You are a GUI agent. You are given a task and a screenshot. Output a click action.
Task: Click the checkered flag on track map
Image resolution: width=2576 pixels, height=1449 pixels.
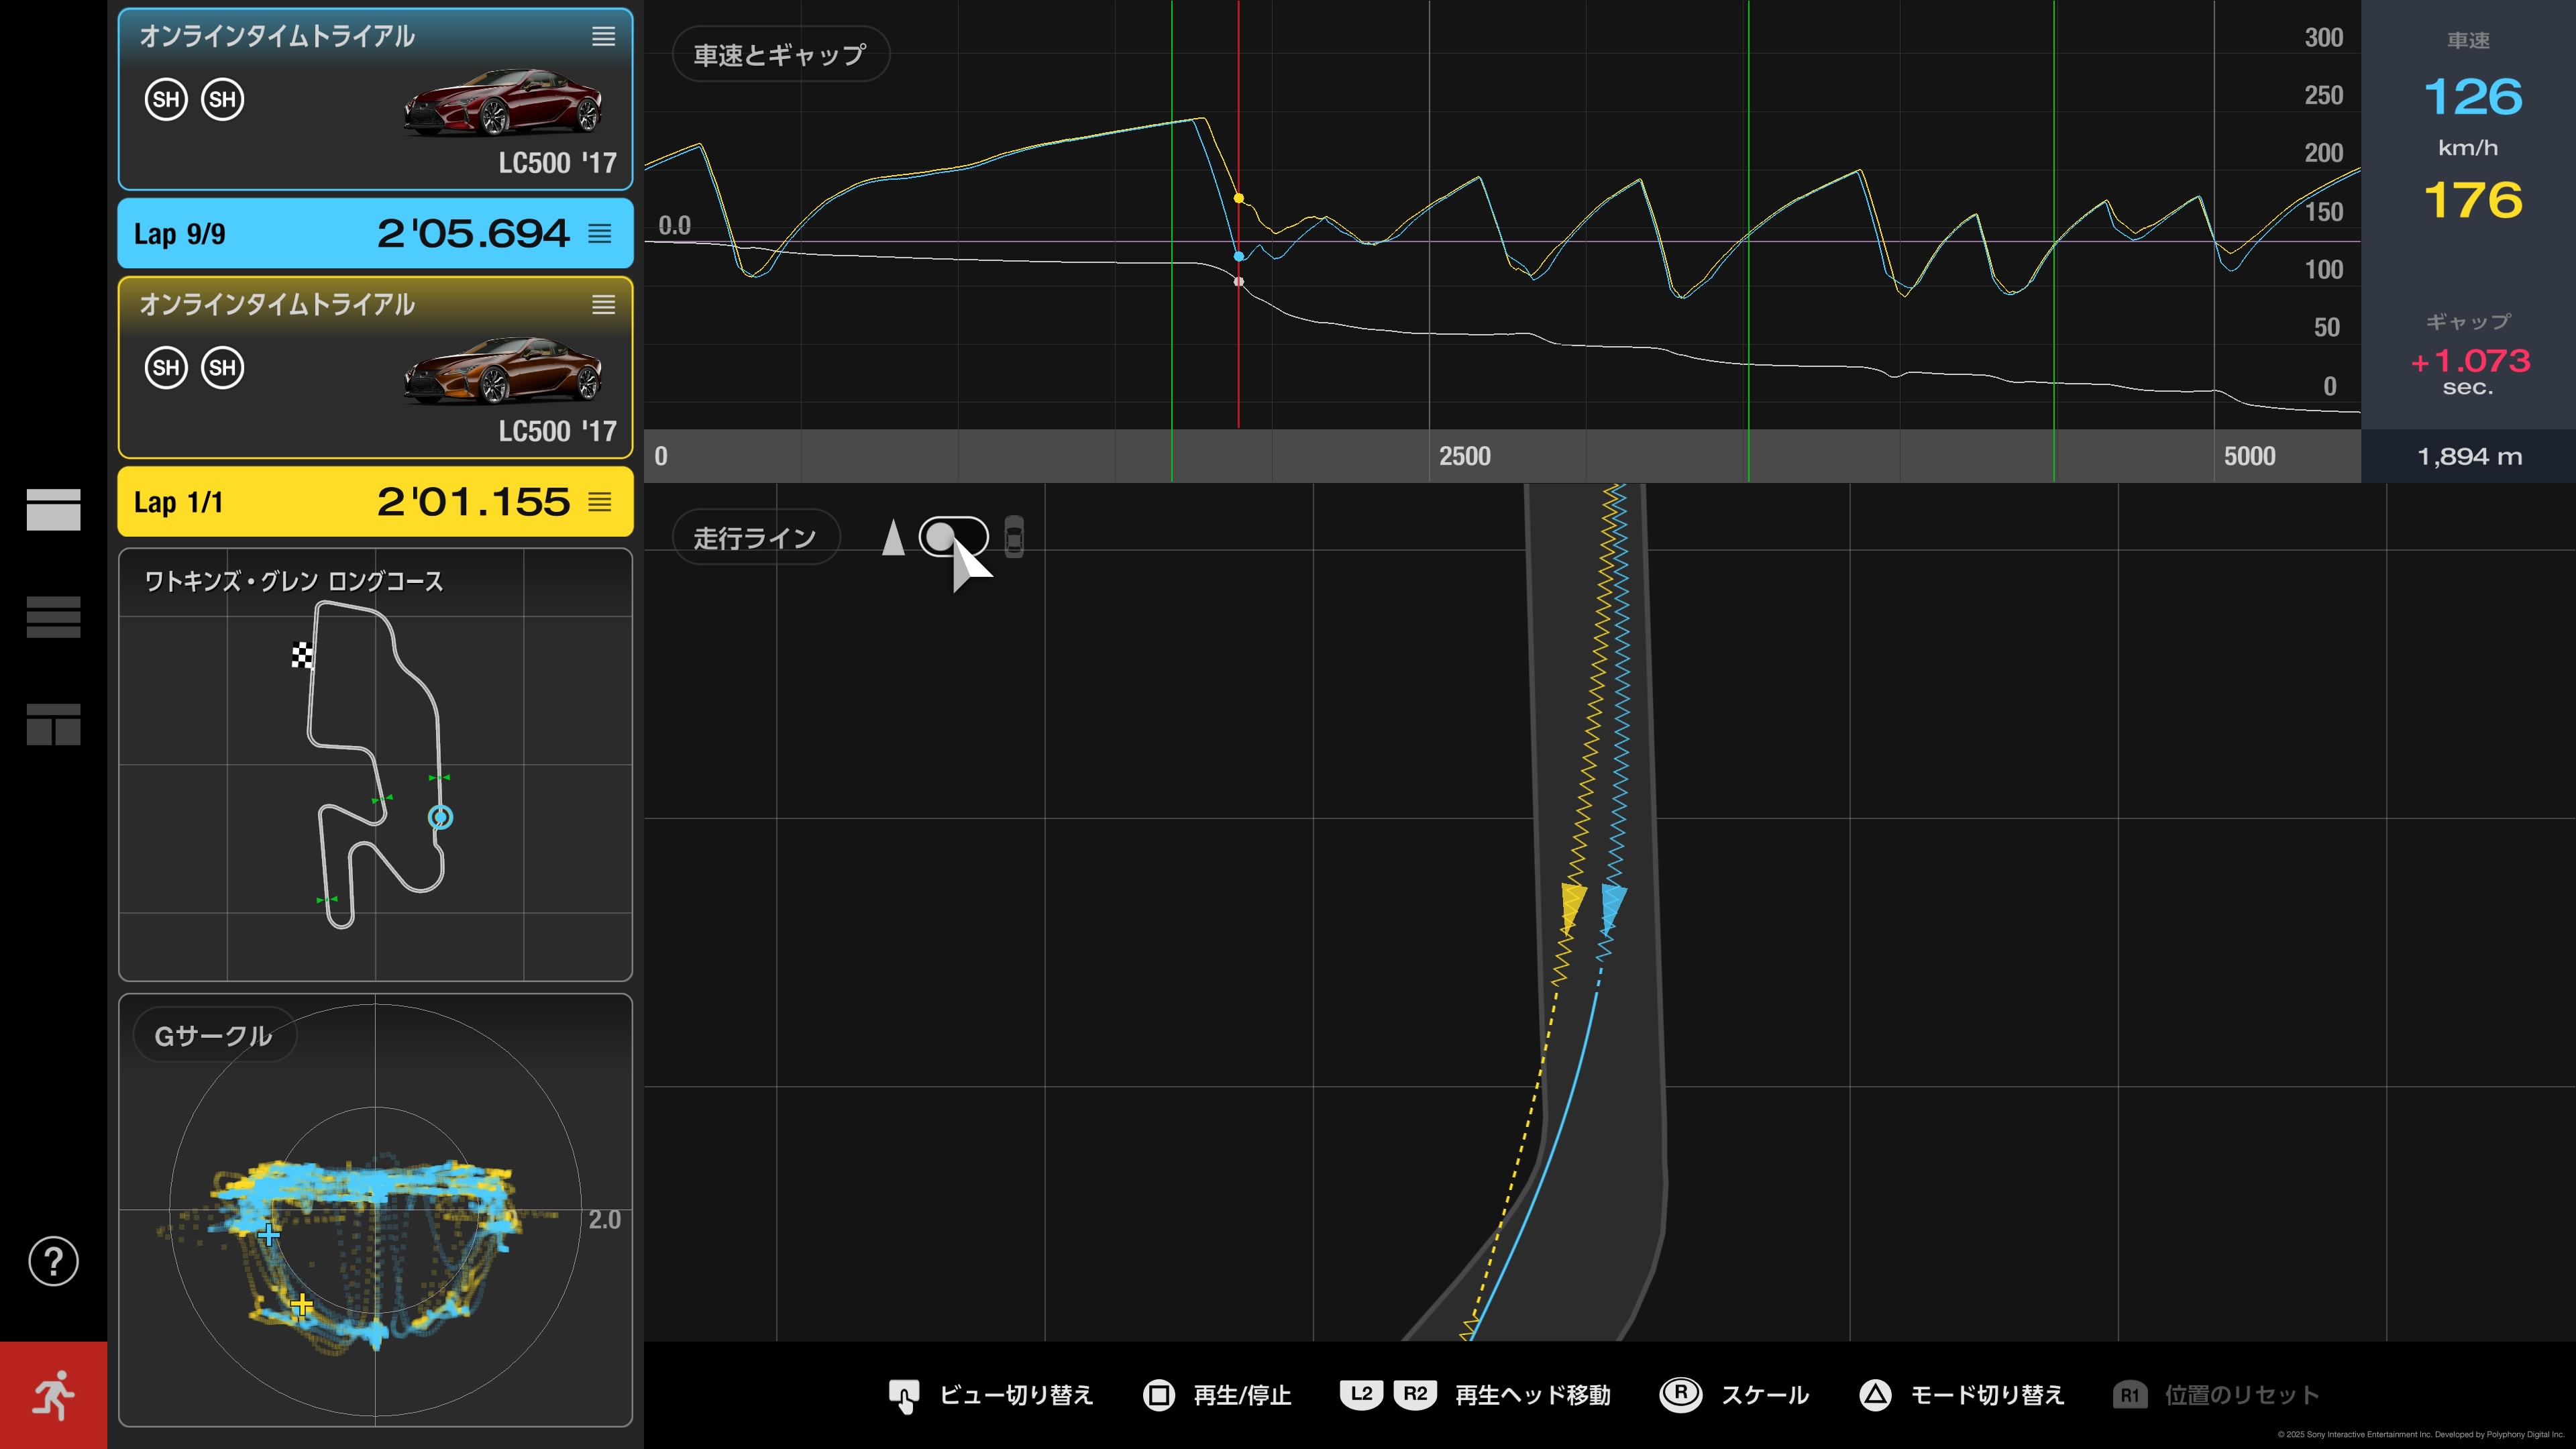(x=301, y=655)
